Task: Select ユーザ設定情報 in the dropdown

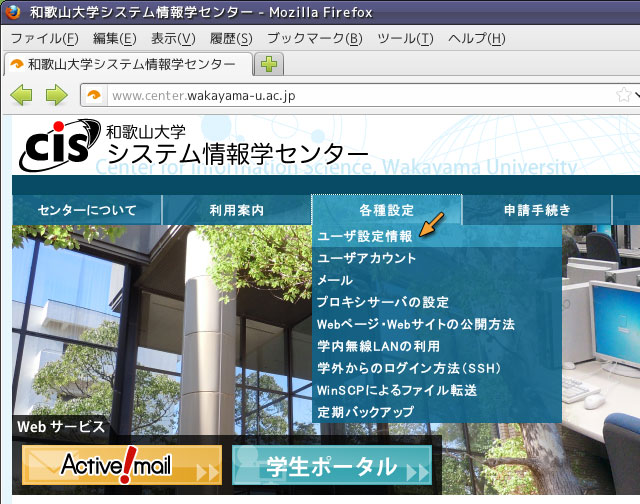Action: tap(437, 236)
